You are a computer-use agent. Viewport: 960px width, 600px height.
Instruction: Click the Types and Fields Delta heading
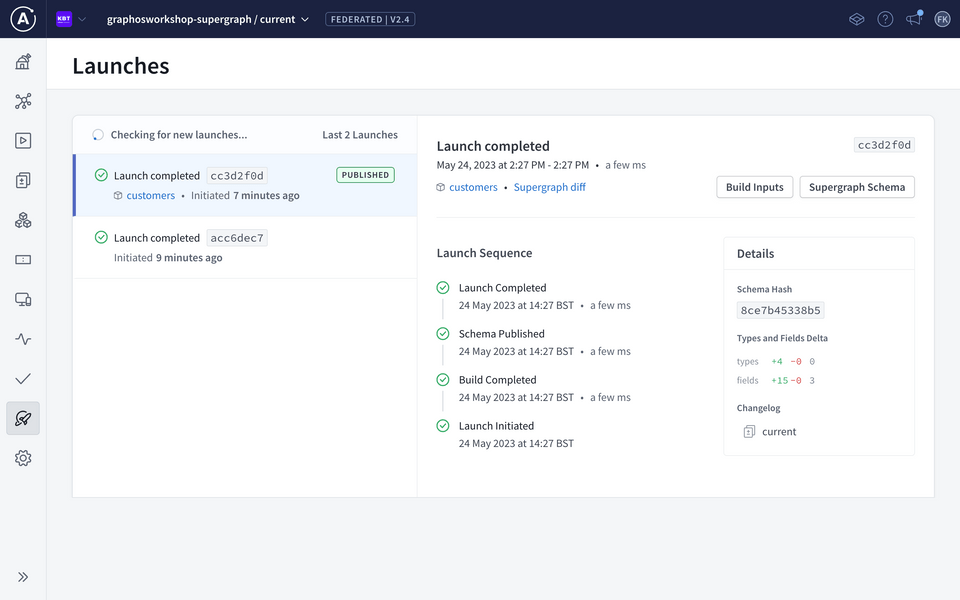(782, 338)
